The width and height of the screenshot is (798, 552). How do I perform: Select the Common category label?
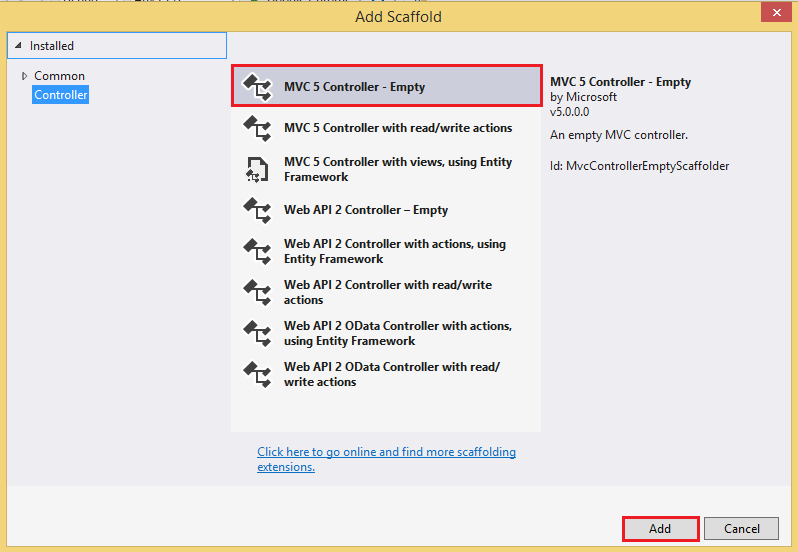tap(59, 76)
